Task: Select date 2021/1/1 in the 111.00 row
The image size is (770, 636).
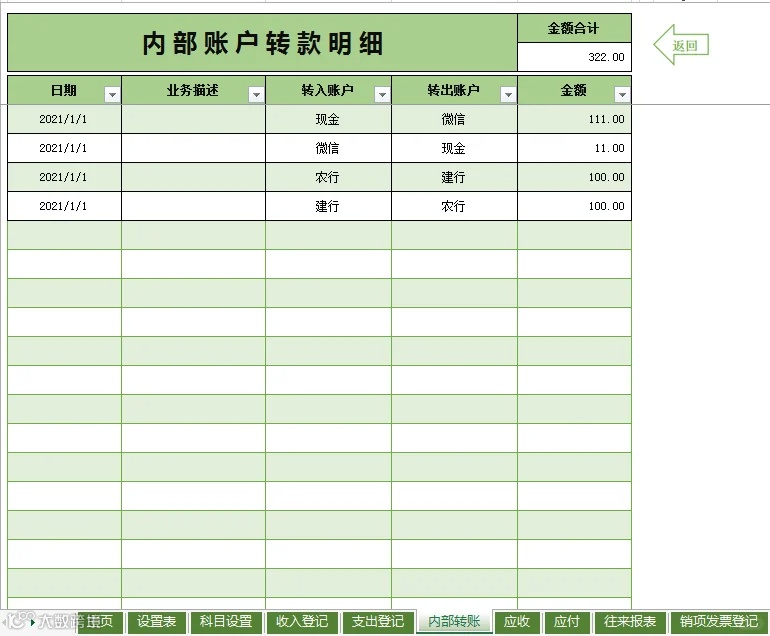Action: (64, 119)
